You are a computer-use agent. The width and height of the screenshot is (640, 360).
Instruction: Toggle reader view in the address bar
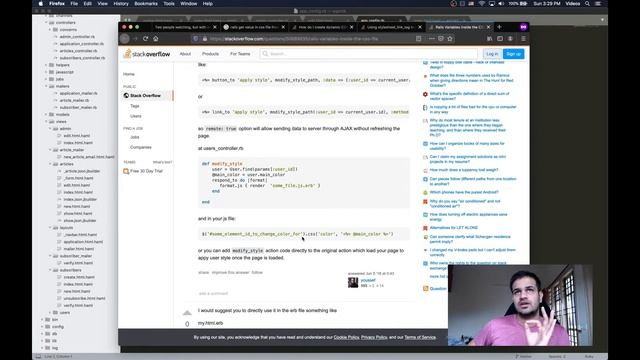pyautogui.click(x=418, y=38)
